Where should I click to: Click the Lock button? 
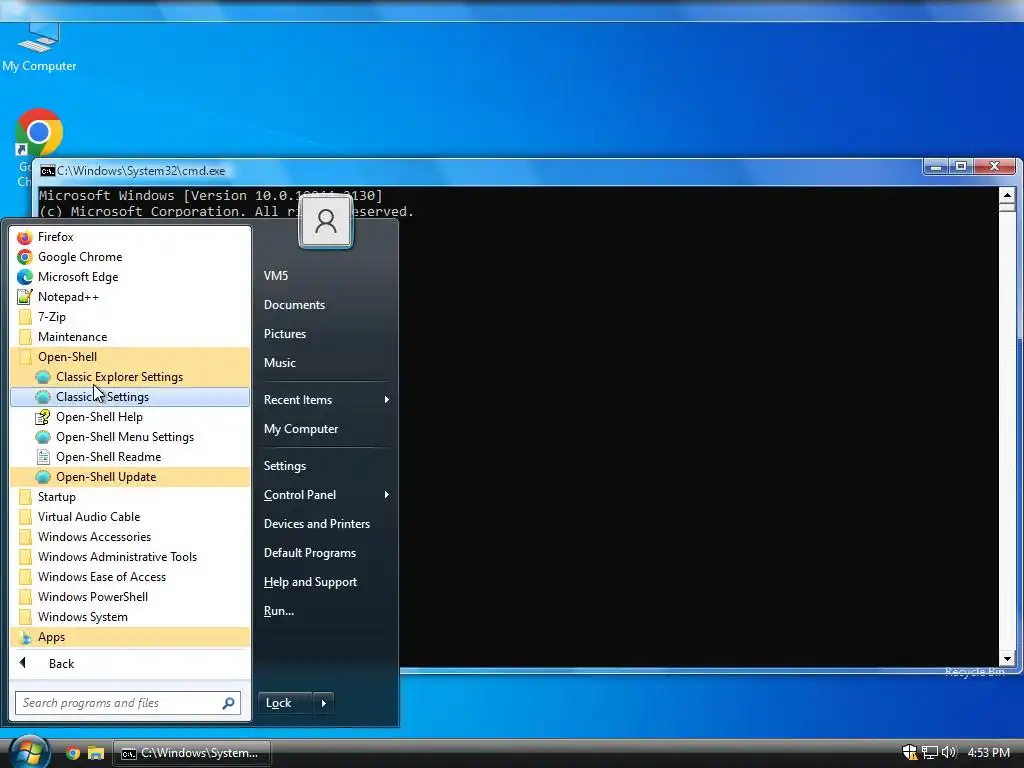click(x=285, y=703)
